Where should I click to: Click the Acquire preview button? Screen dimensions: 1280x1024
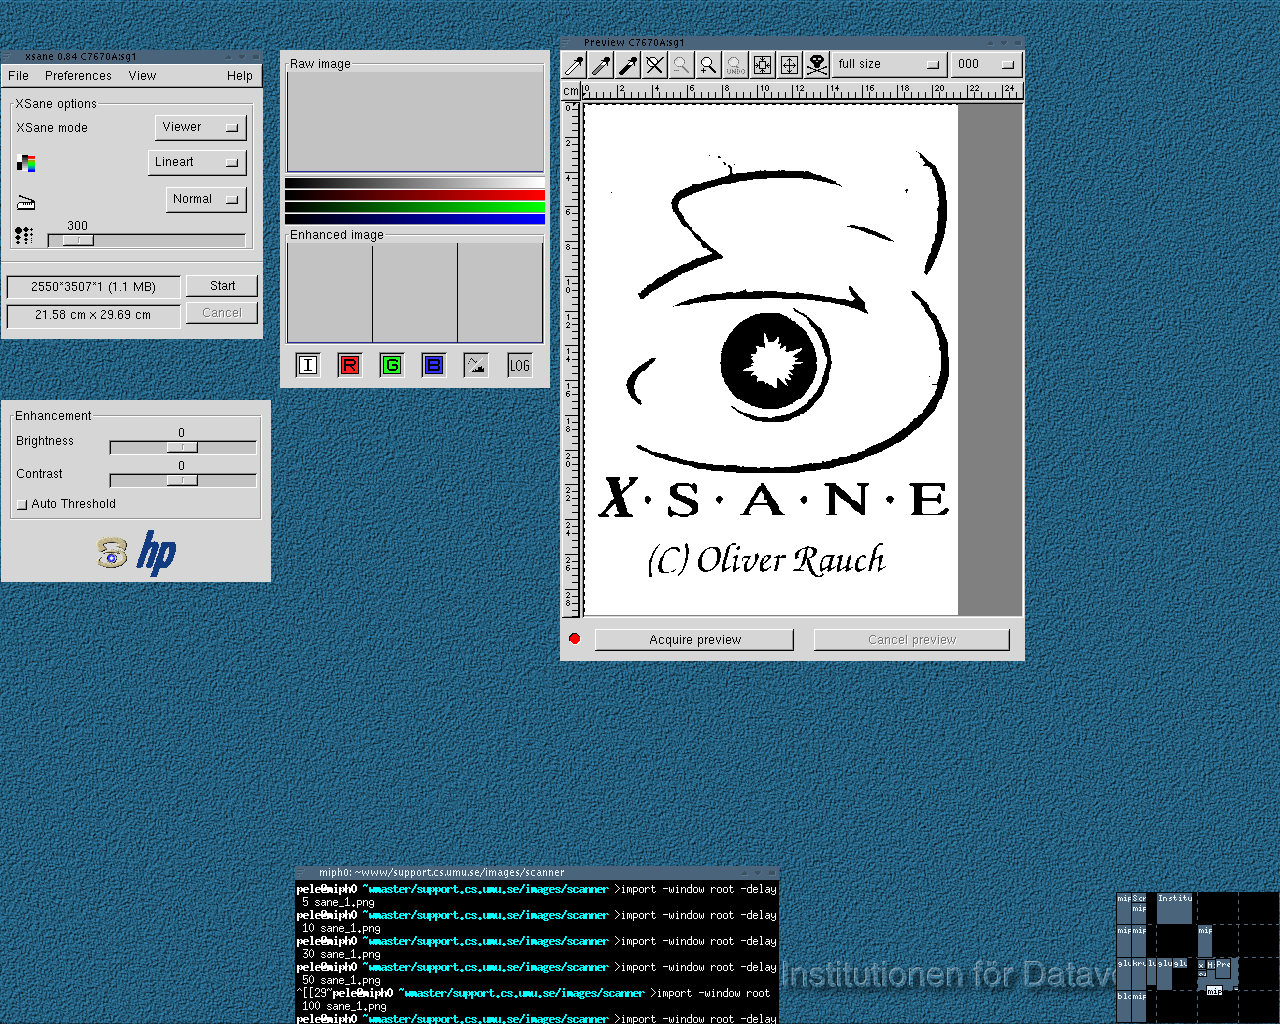tap(695, 640)
